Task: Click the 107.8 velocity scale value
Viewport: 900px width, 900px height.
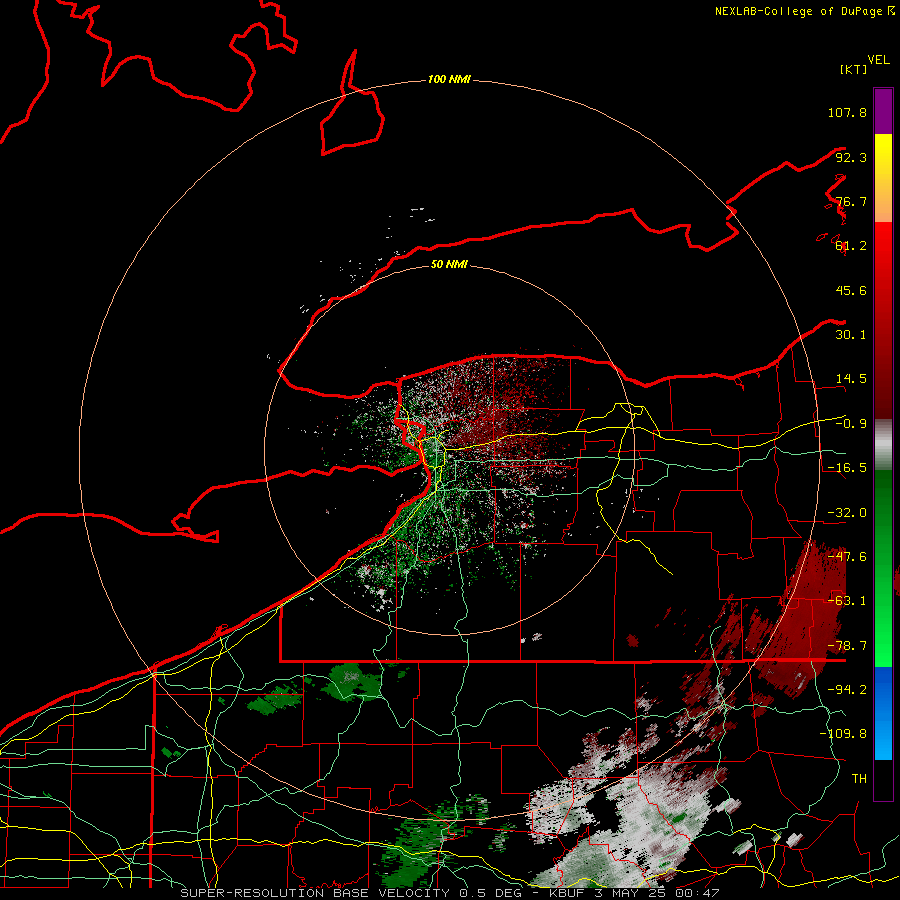Action: pos(847,112)
